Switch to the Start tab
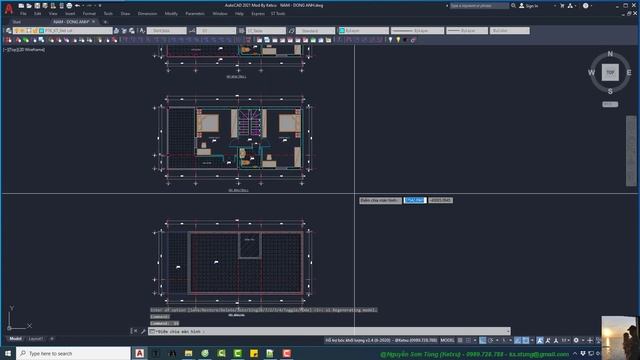640x360 pixels. pyautogui.click(x=17, y=22)
